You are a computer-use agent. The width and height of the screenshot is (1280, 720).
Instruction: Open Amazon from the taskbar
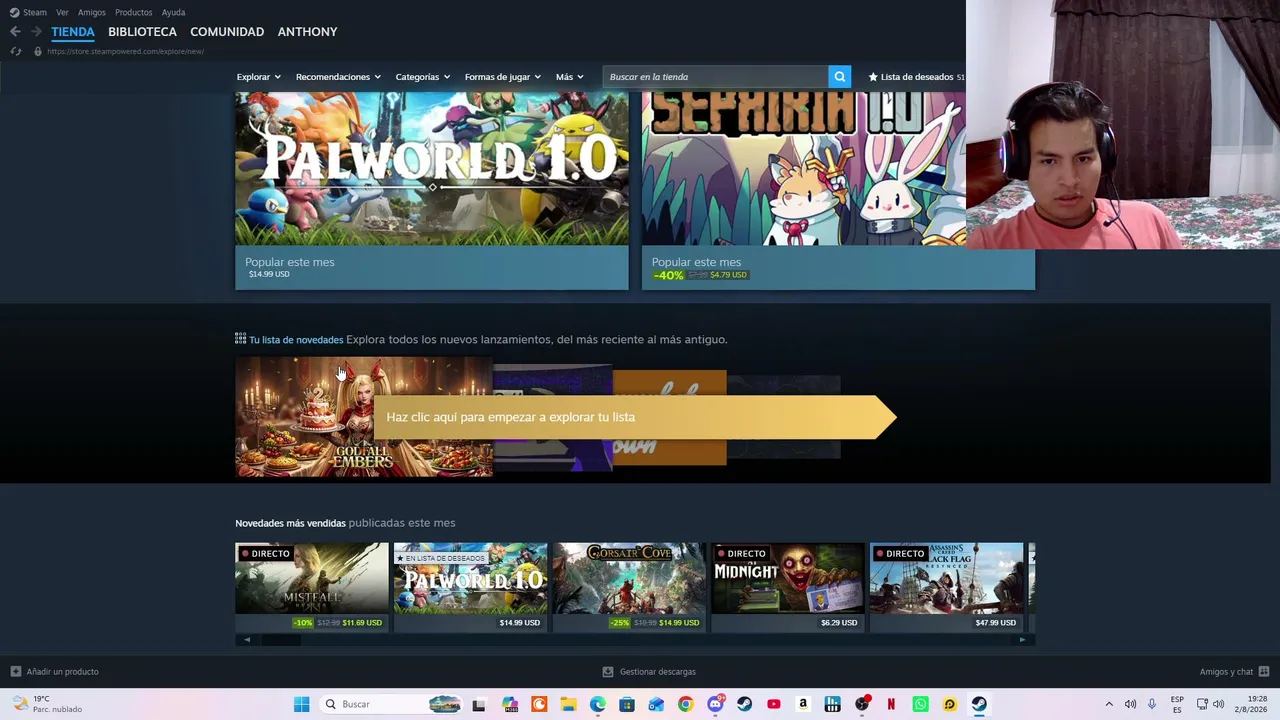tap(802, 704)
